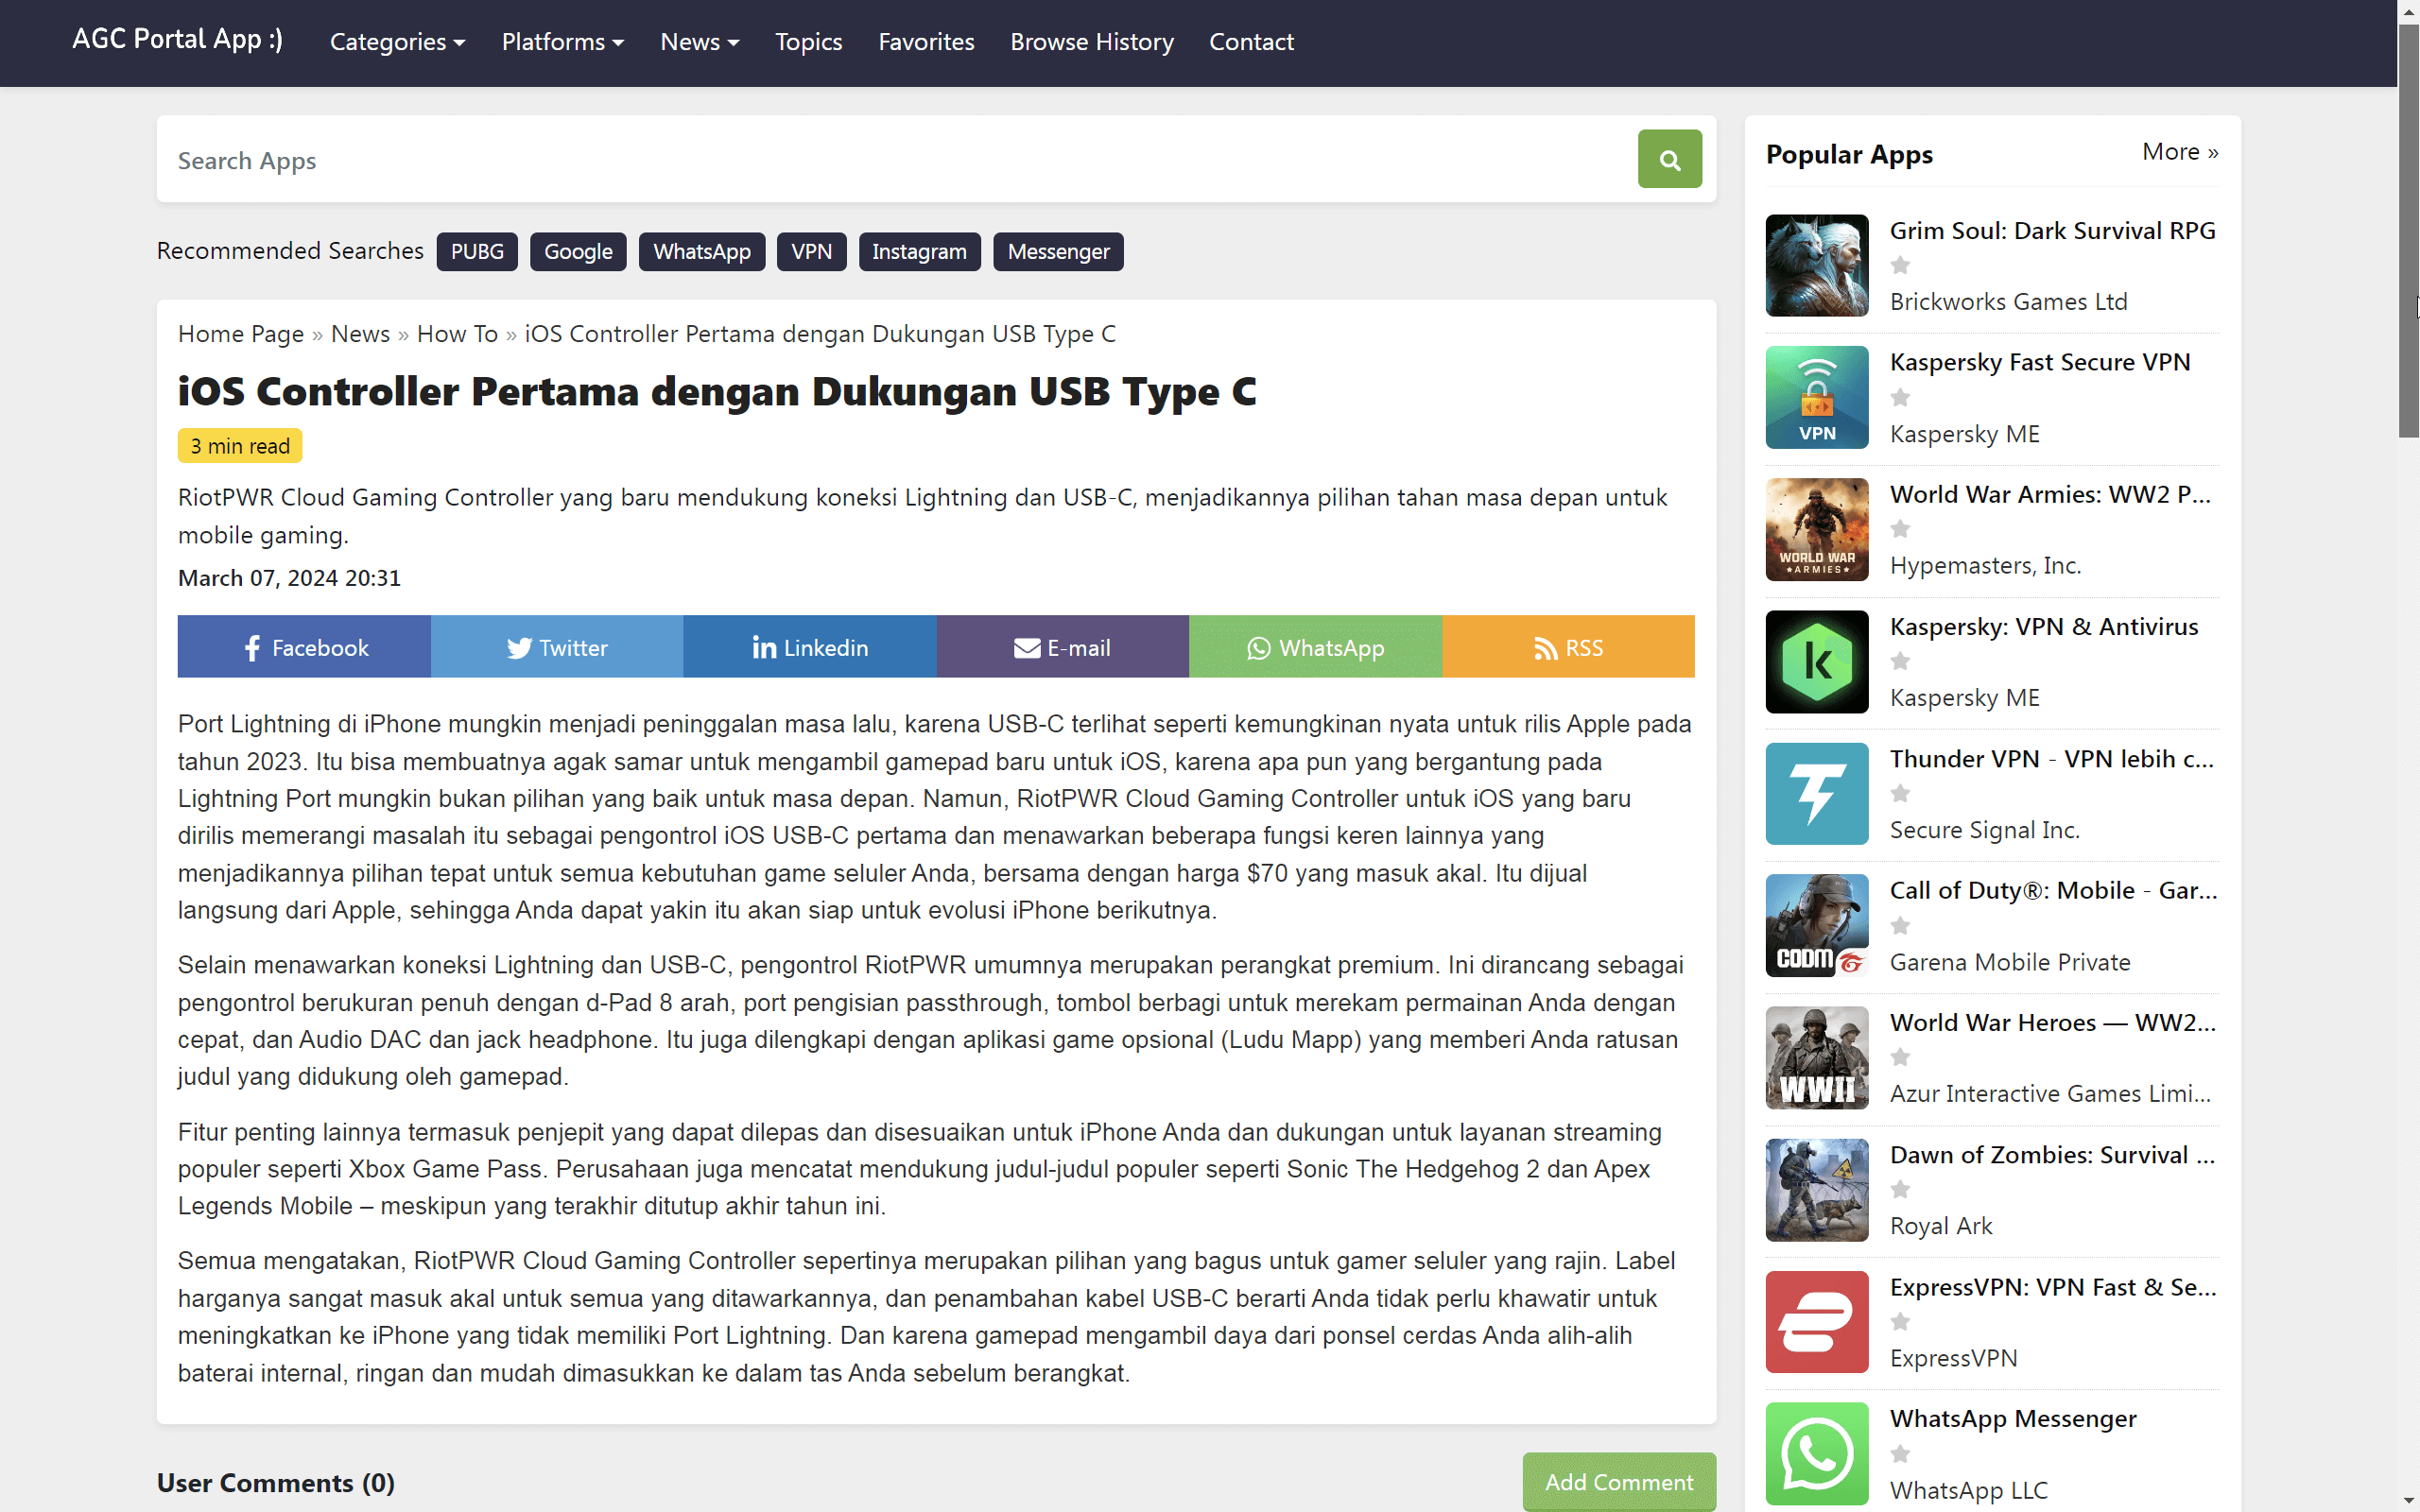The height and width of the screenshot is (1512, 2420).
Task: Click 'Secure Signal Inc.' developer text
Action: coord(1985,829)
